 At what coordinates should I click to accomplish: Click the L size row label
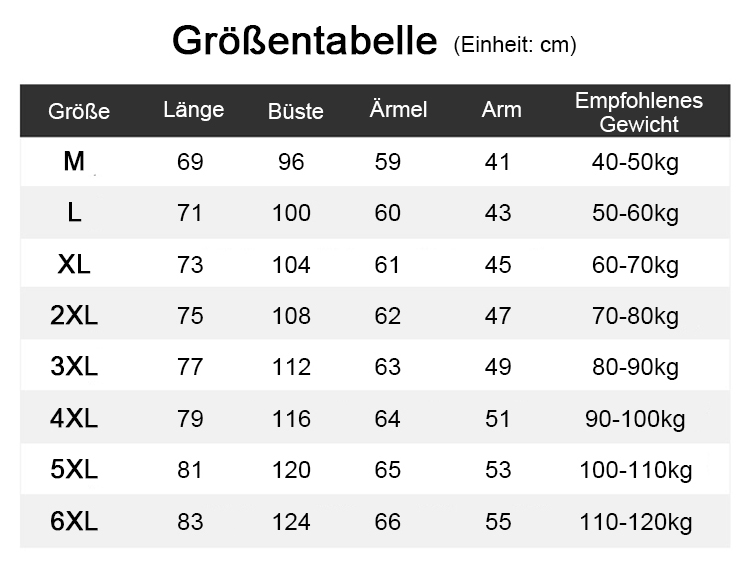pyautogui.click(x=74, y=212)
